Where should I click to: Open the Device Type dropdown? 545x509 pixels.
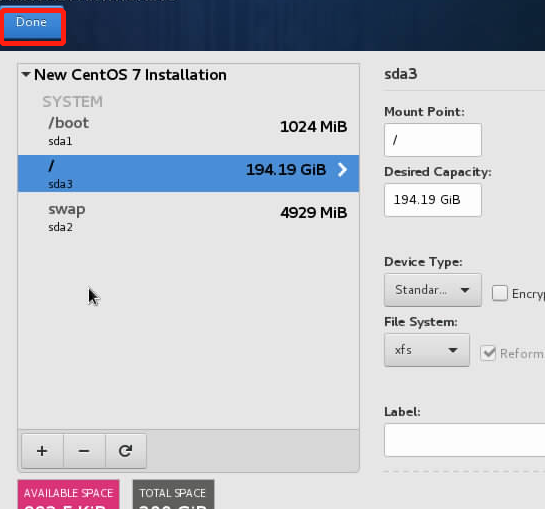(433, 290)
